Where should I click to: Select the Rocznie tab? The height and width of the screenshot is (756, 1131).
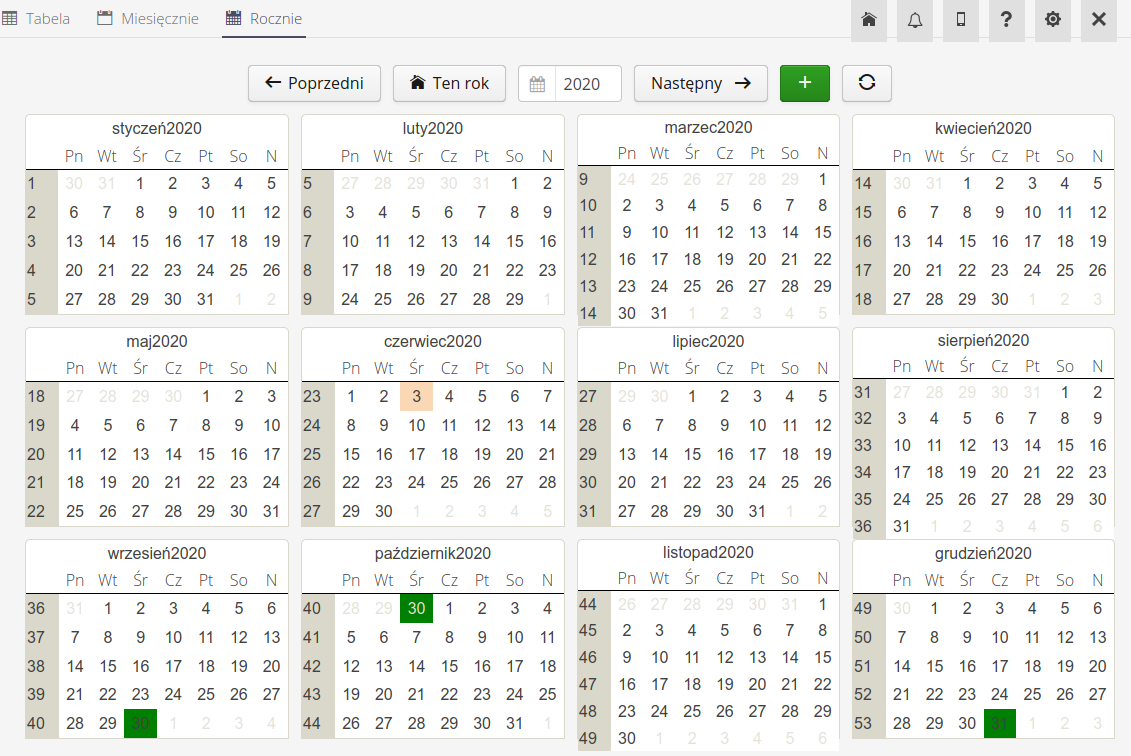264,19
